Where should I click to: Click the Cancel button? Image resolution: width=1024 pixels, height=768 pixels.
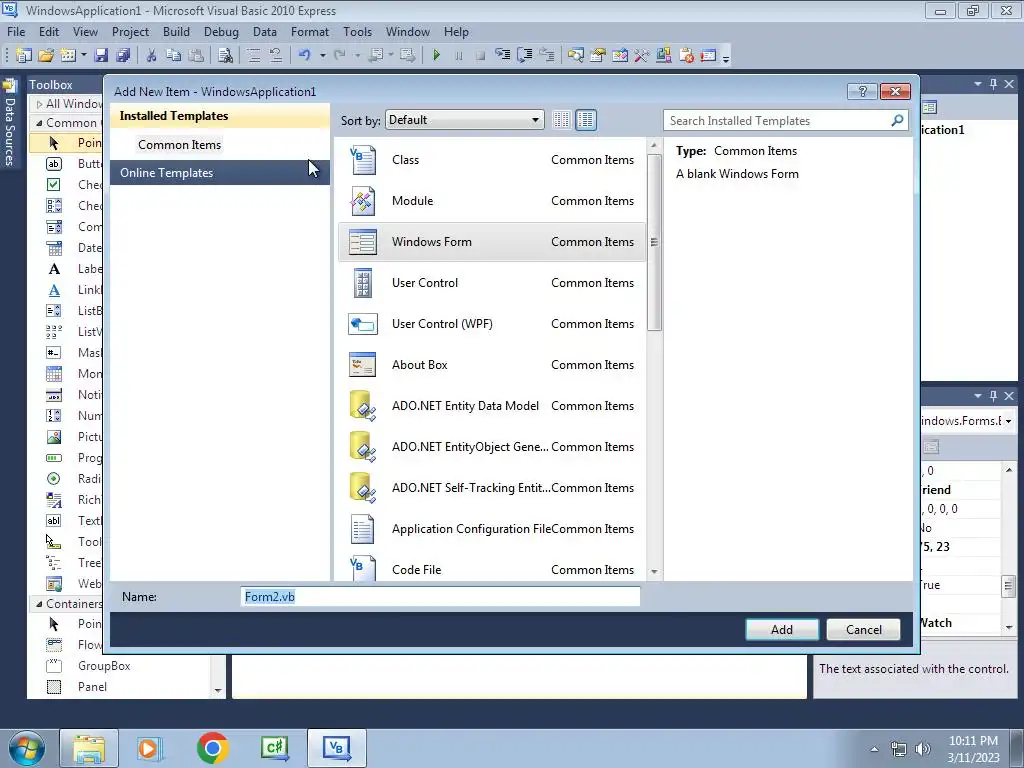(863, 630)
